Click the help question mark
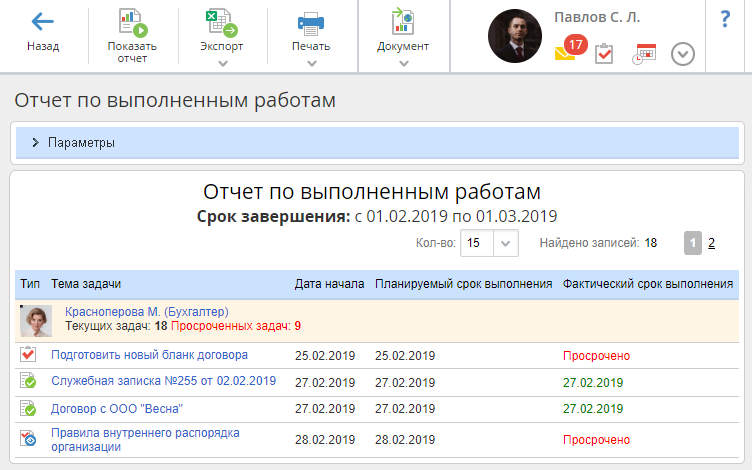This screenshot has height=470, width=752. tap(726, 19)
